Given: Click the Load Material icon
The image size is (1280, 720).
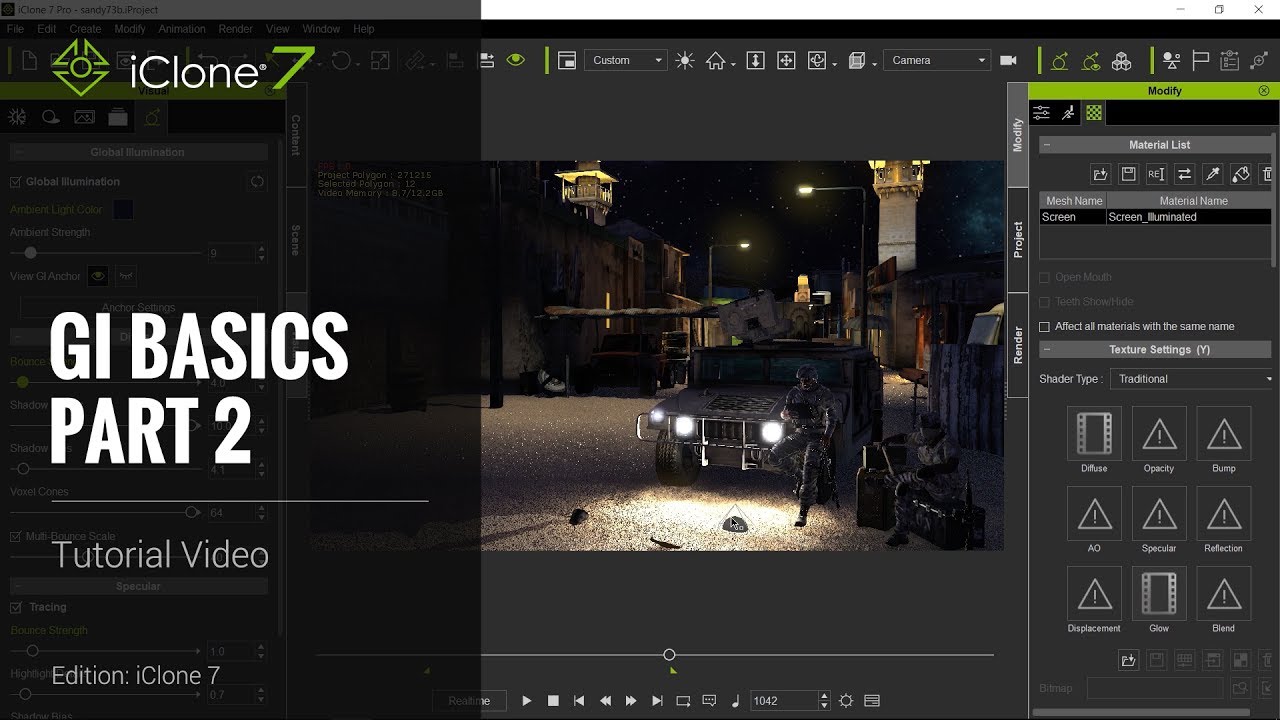Looking at the screenshot, I should [1100, 174].
